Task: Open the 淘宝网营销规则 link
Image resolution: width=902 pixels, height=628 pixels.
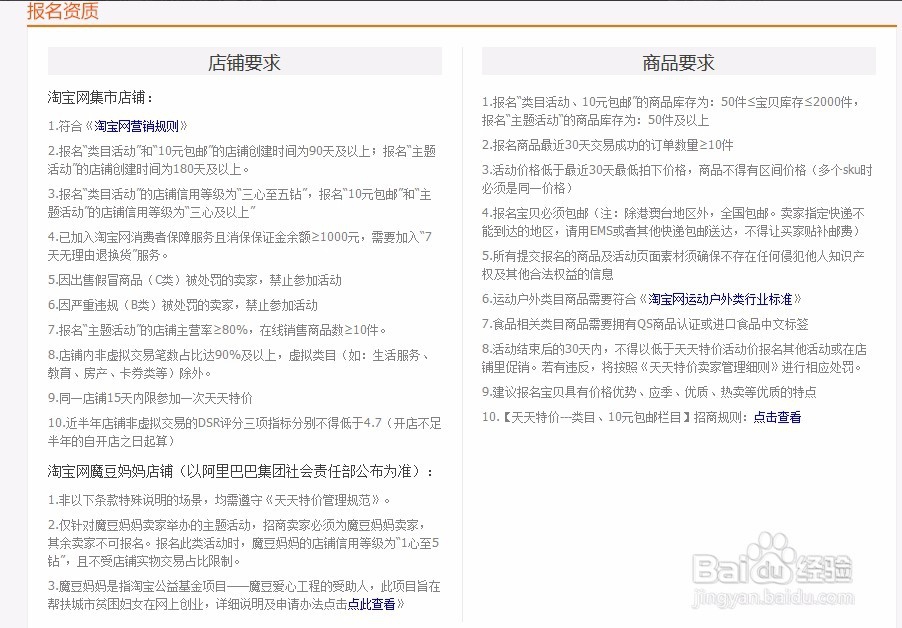Action: [136, 126]
